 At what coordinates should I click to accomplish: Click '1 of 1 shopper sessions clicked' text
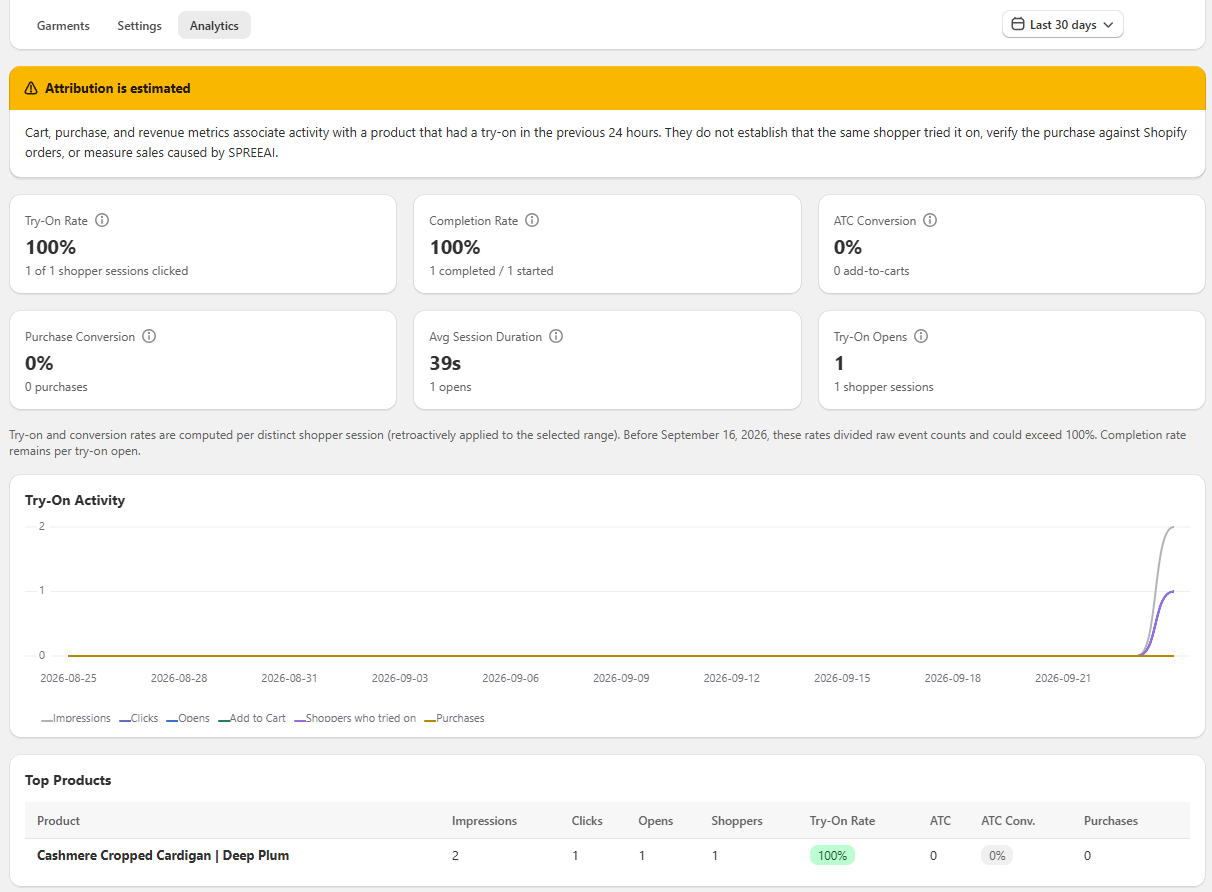pyautogui.click(x=107, y=271)
